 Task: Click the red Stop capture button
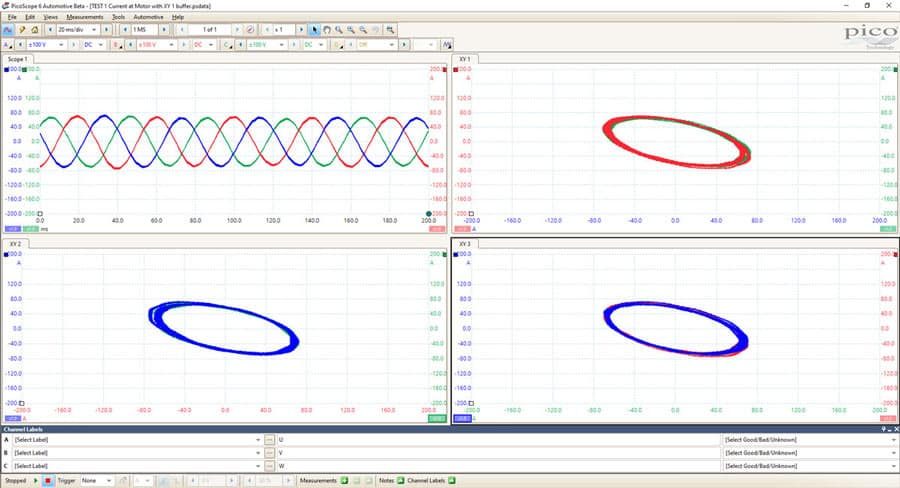(x=48, y=481)
